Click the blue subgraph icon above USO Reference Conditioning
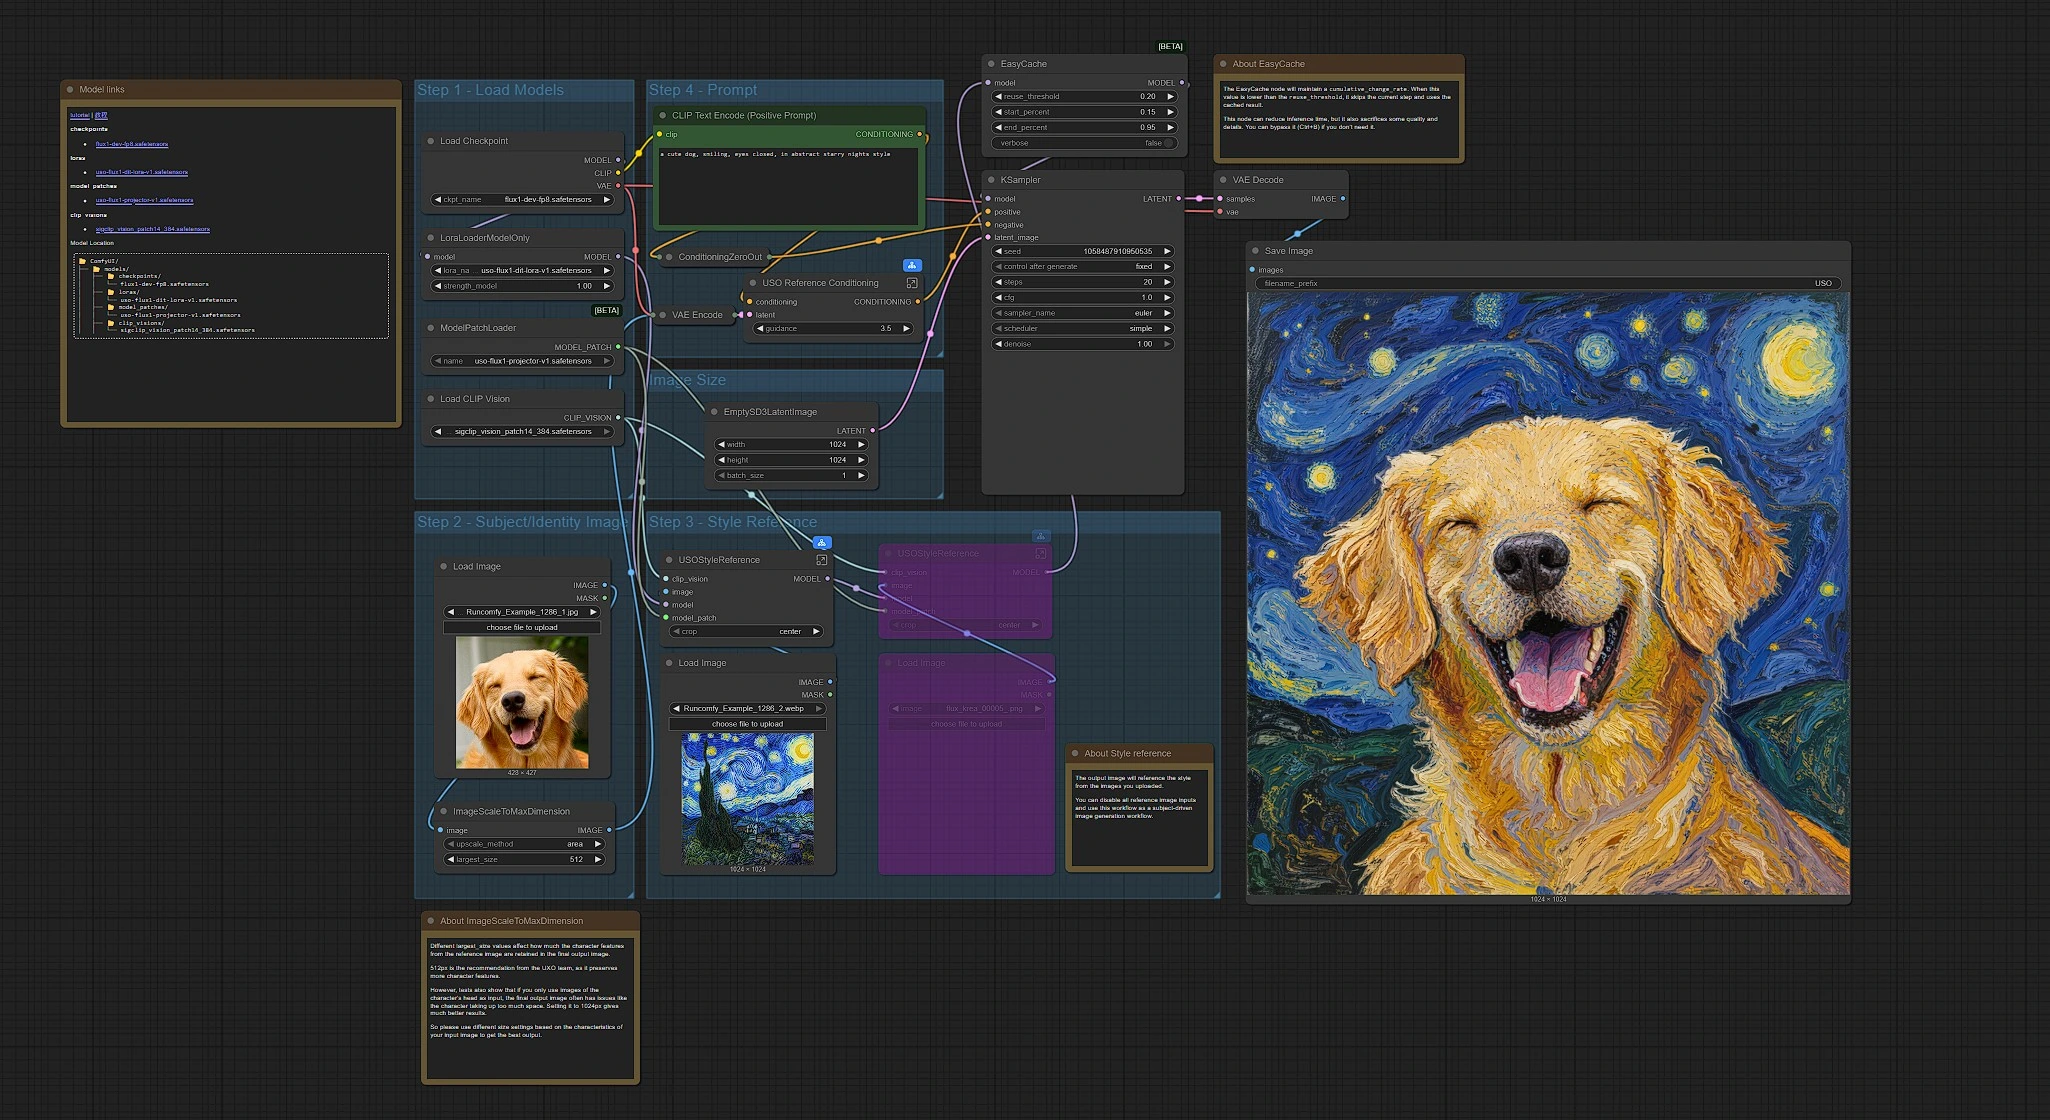Image resolution: width=2050 pixels, height=1120 pixels. [912, 266]
